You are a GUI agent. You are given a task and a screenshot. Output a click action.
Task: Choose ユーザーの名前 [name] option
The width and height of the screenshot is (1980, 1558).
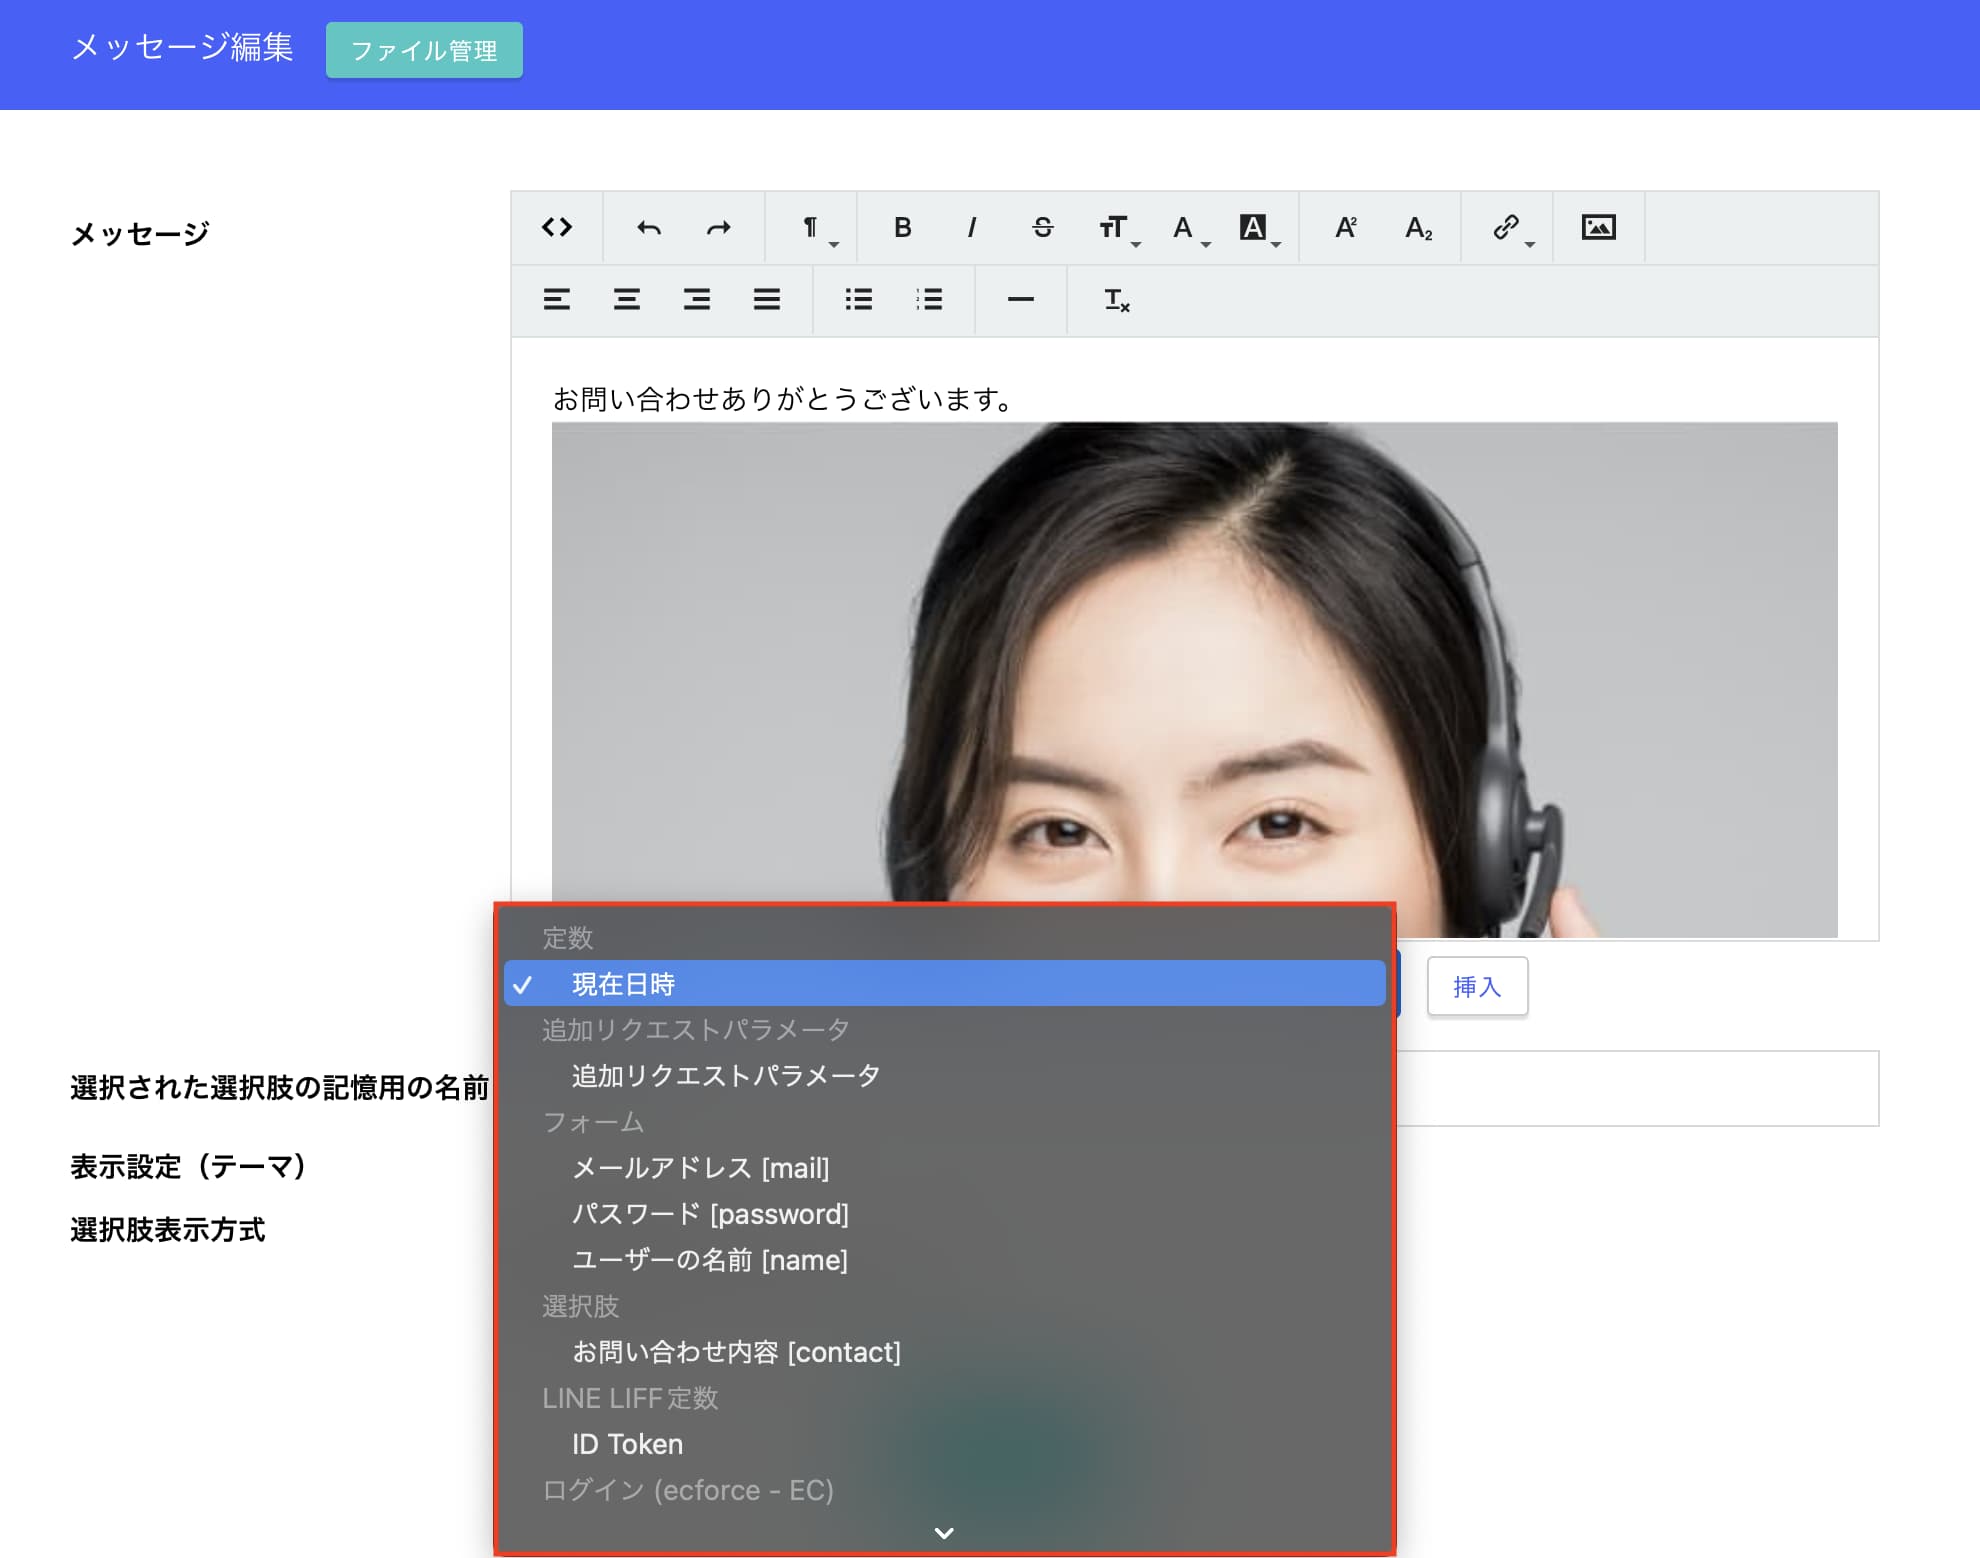pyautogui.click(x=944, y=1260)
